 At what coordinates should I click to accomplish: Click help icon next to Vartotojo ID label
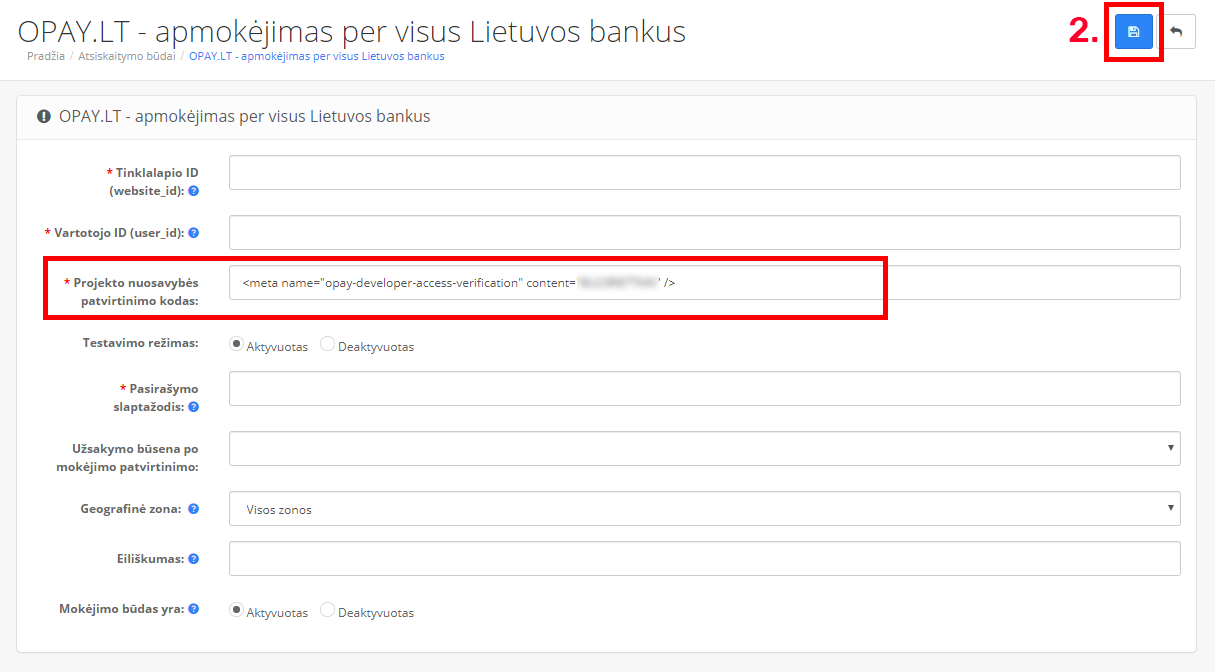pos(194,232)
